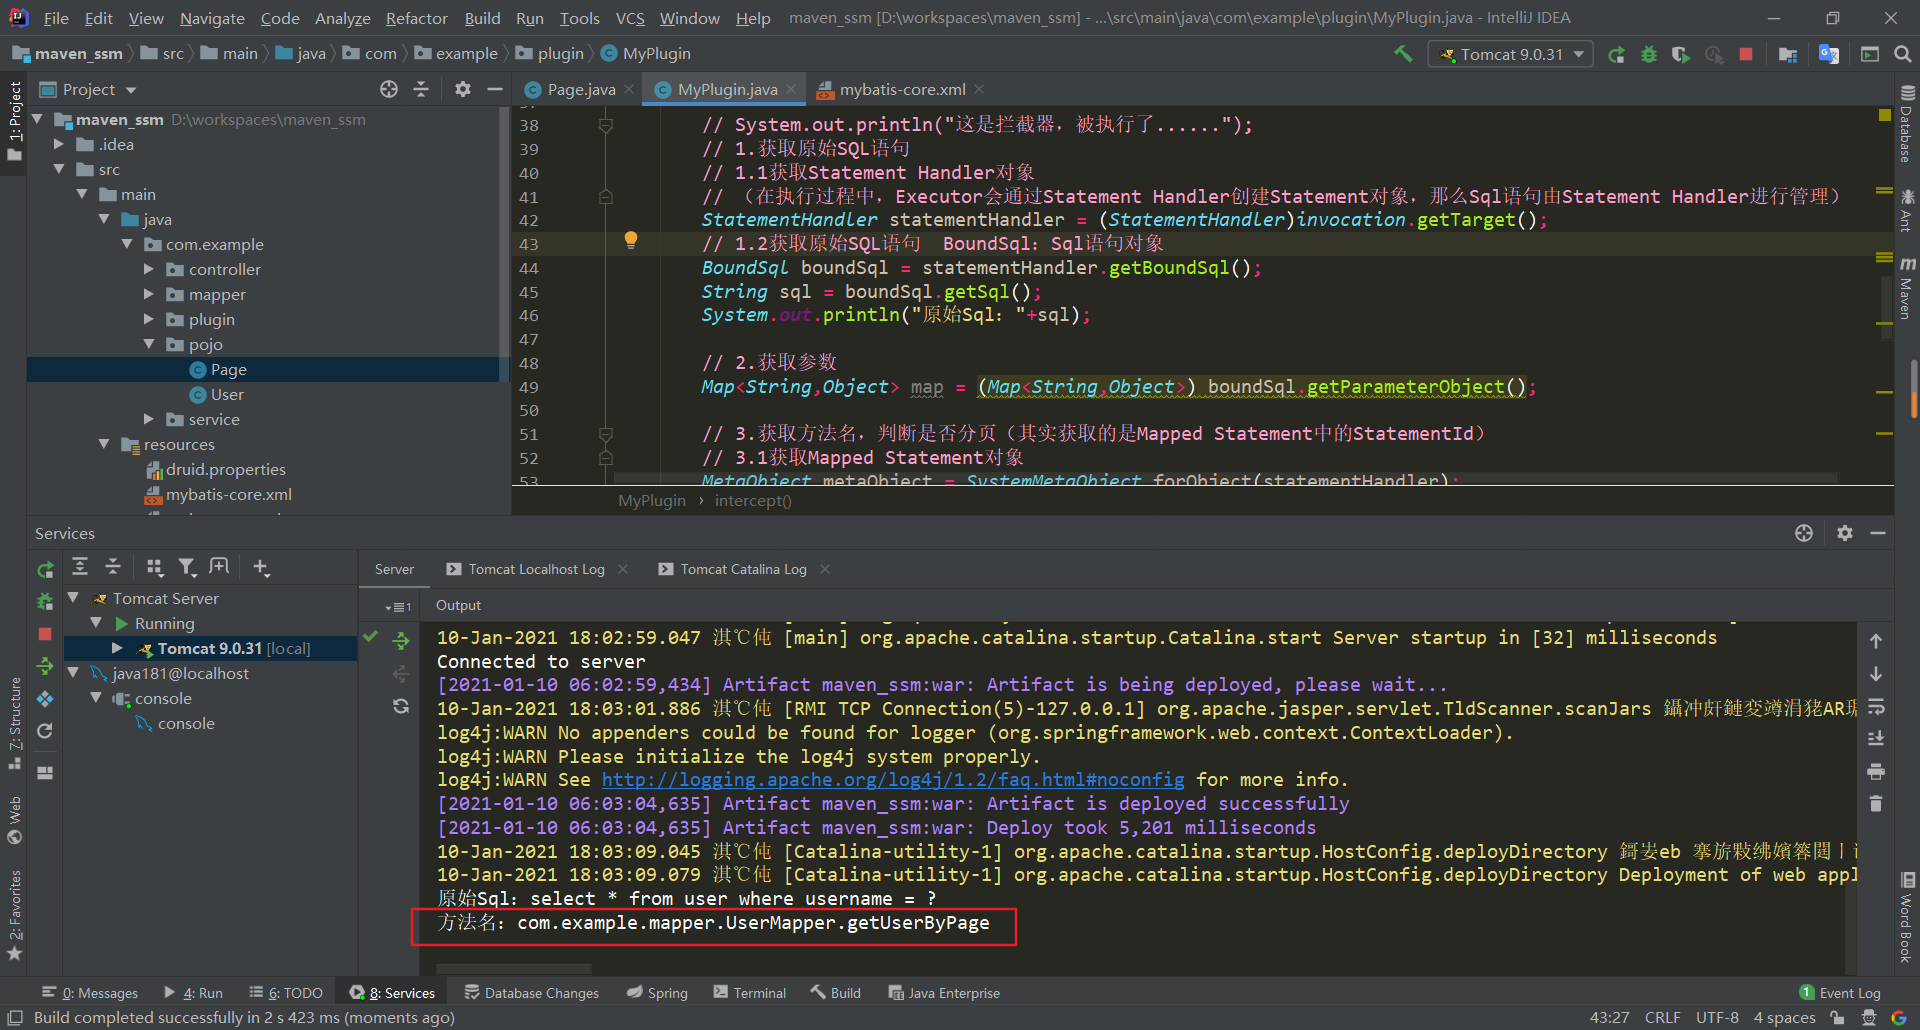Image resolution: width=1920 pixels, height=1030 pixels.
Task: Open the log4j FAQ link in the console
Action: click(892, 780)
